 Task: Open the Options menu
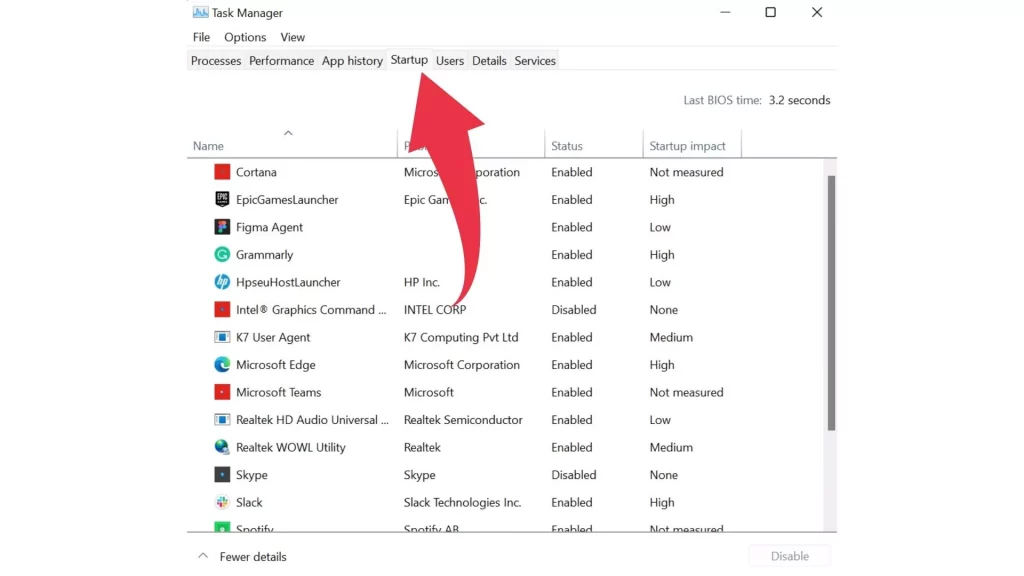pyautogui.click(x=245, y=37)
